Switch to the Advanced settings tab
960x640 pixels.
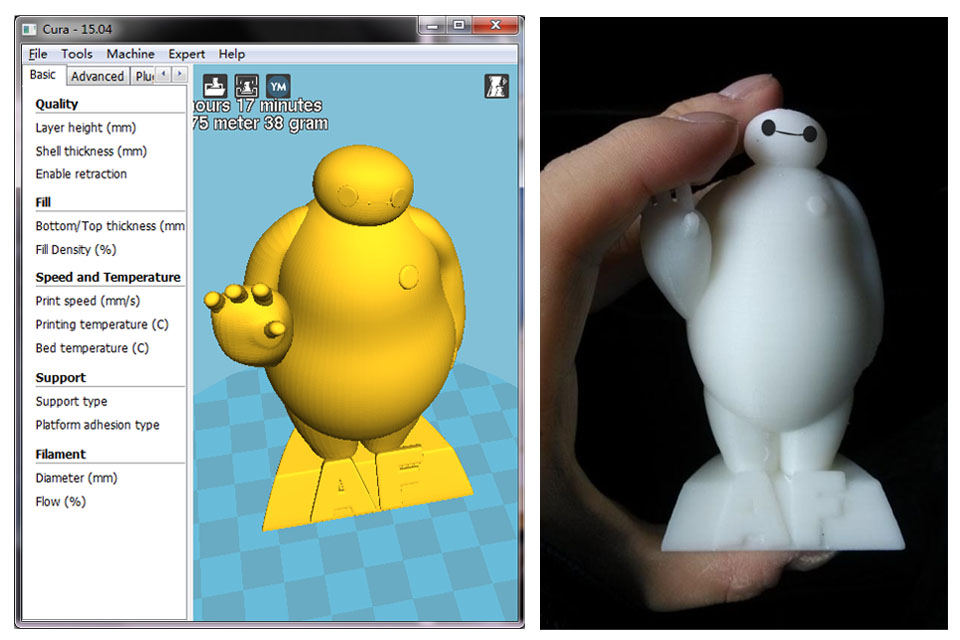[97, 76]
